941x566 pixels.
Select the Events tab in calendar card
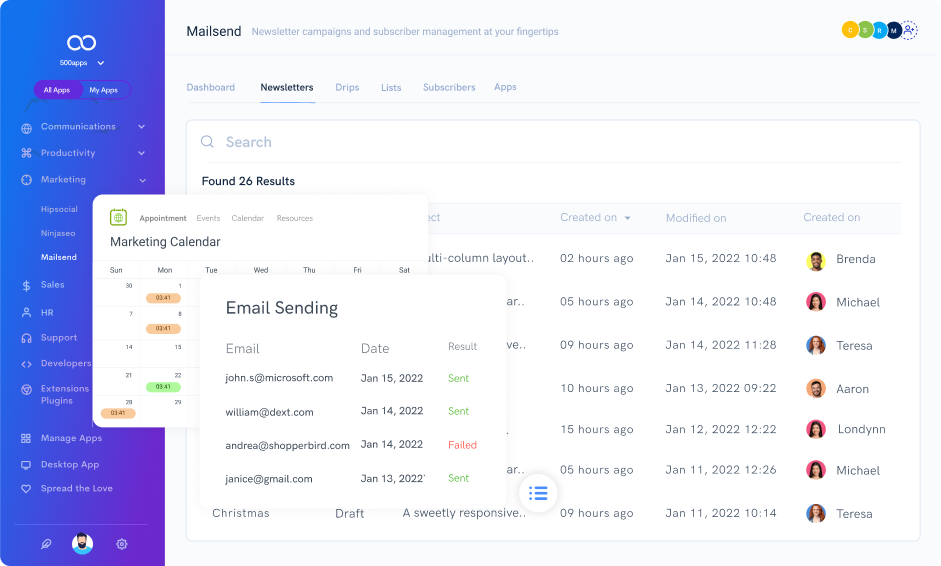(208, 218)
